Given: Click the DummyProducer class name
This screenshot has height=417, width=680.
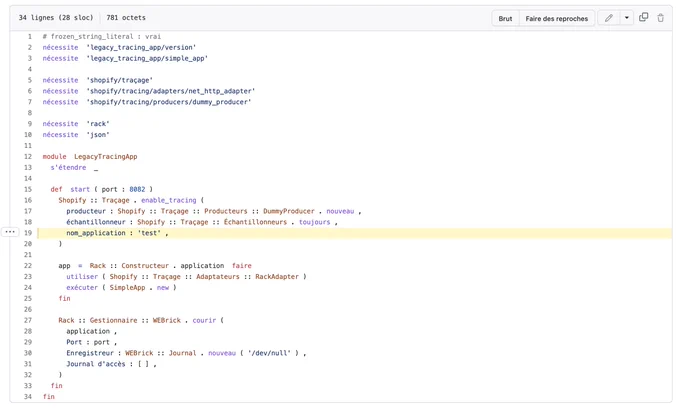Looking at the screenshot, I should tap(289, 211).
